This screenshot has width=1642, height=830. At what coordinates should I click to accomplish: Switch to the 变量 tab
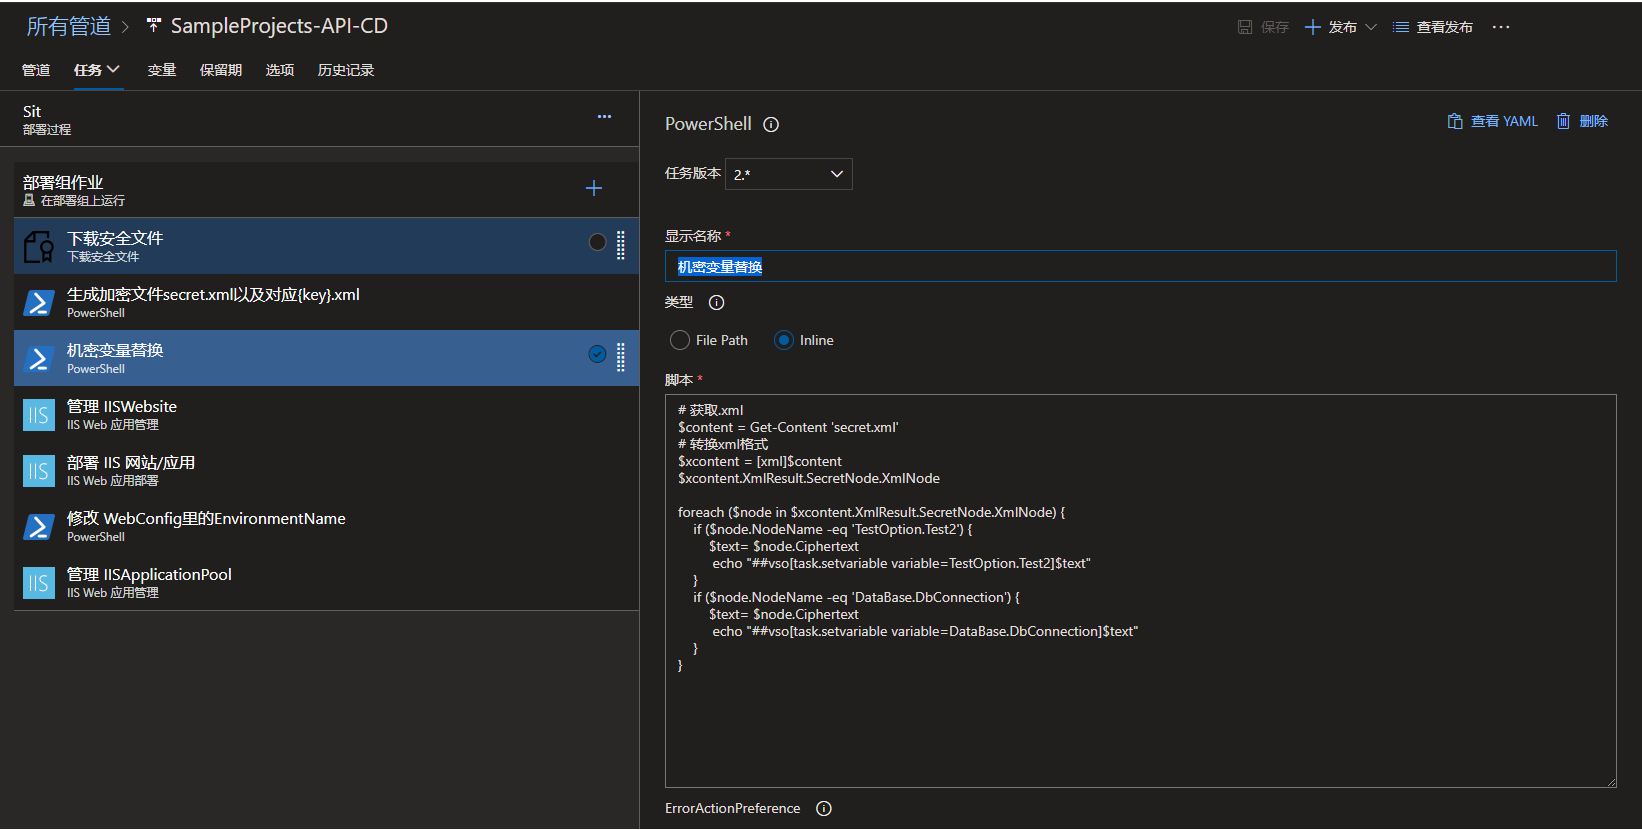coord(162,70)
